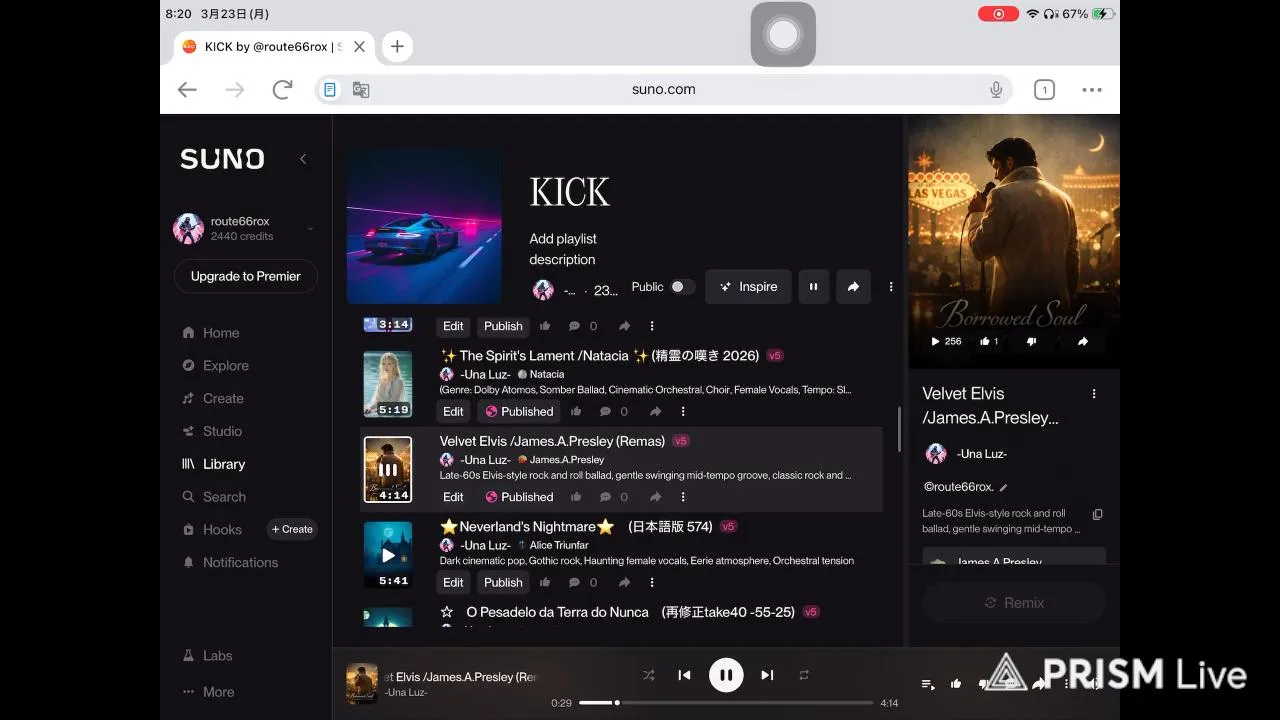Click the Inspire button
1280x720 pixels.
coord(748,287)
